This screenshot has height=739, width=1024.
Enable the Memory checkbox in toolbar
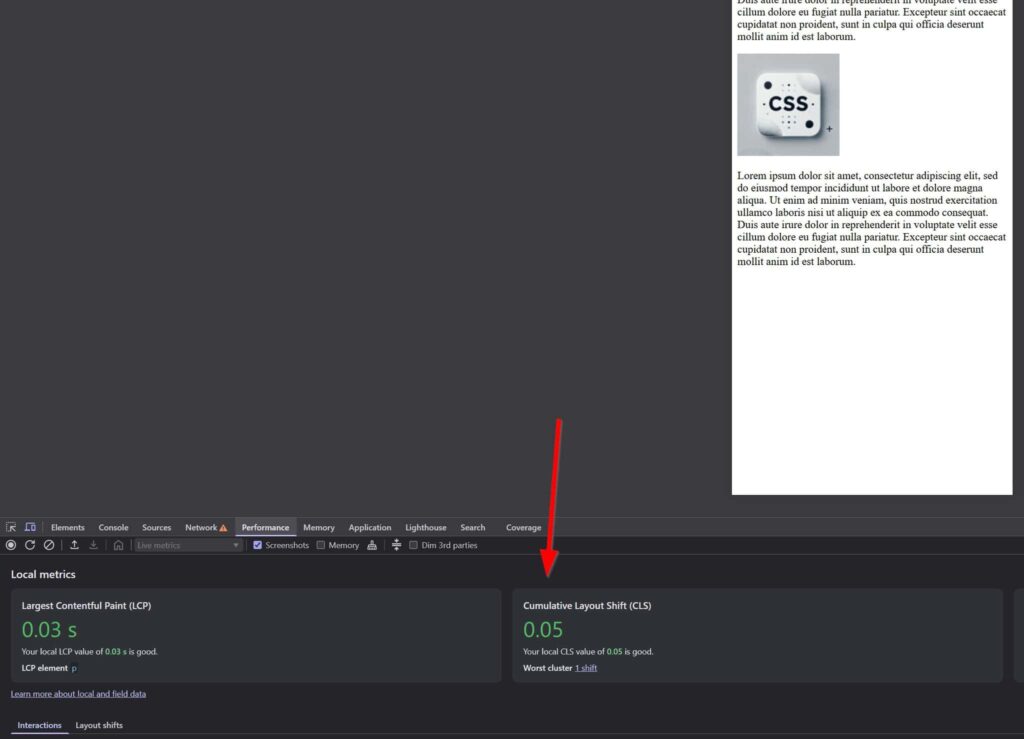[x=321, y=545]
